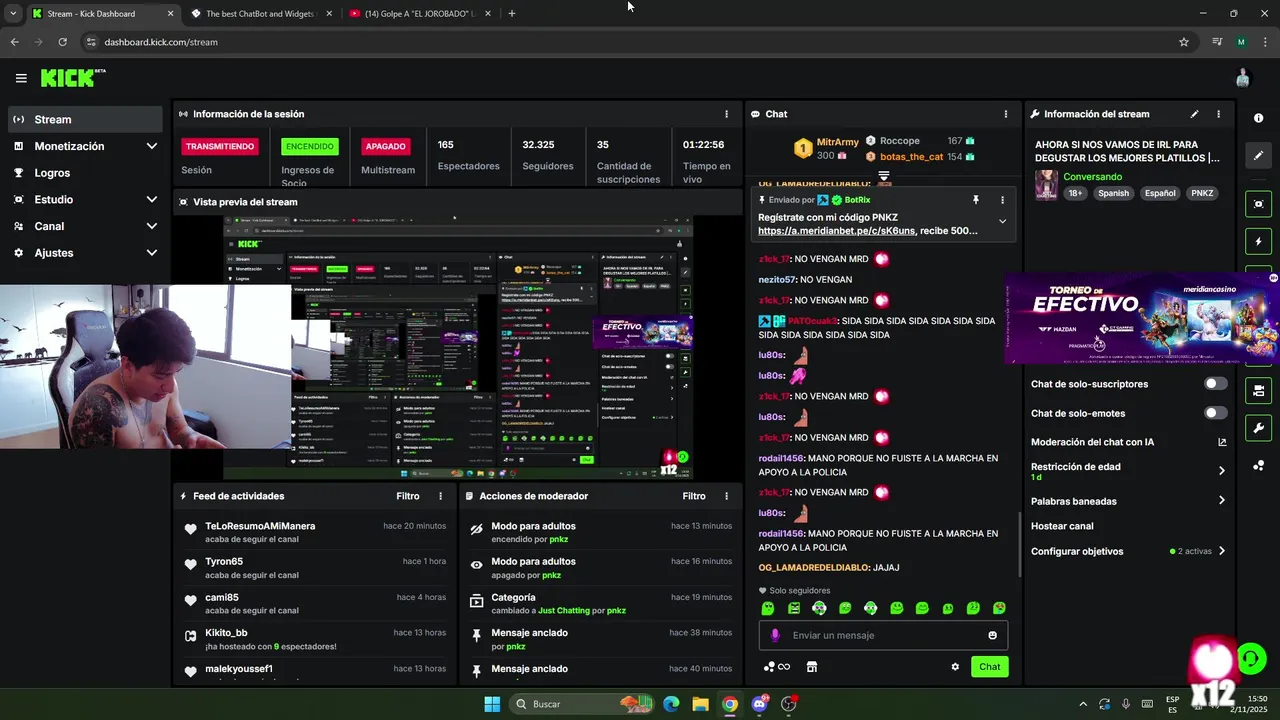The image size is (1280, 720).
Task: Switch to Golpe A EL JOROBADO YouTube tab
Action: click(x=420, y=14)
